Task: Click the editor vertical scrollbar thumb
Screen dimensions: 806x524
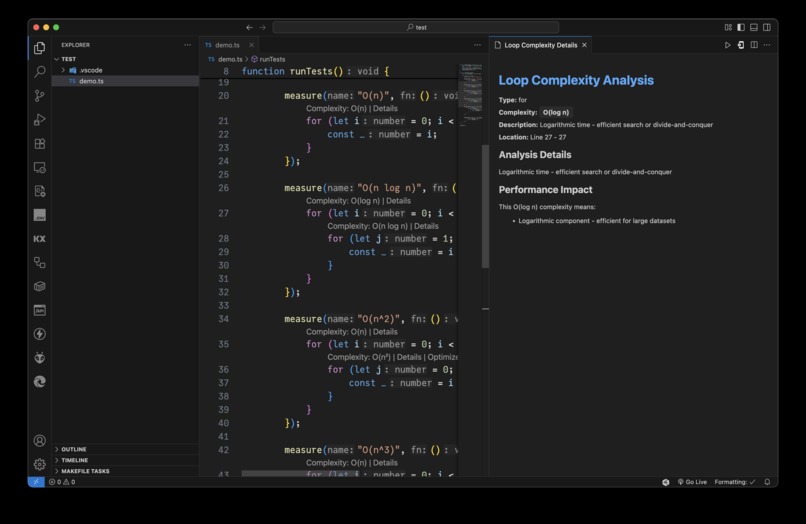Action: (485, 206)
